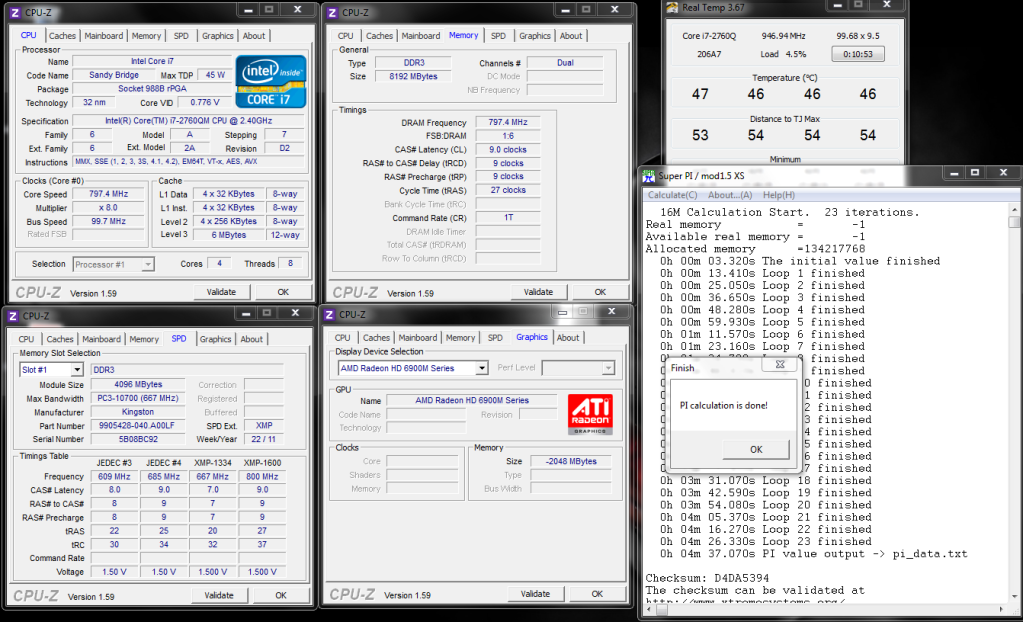
Task: Click the processor Name field showing Intel Core i7
Action: [x=152, y=61]
